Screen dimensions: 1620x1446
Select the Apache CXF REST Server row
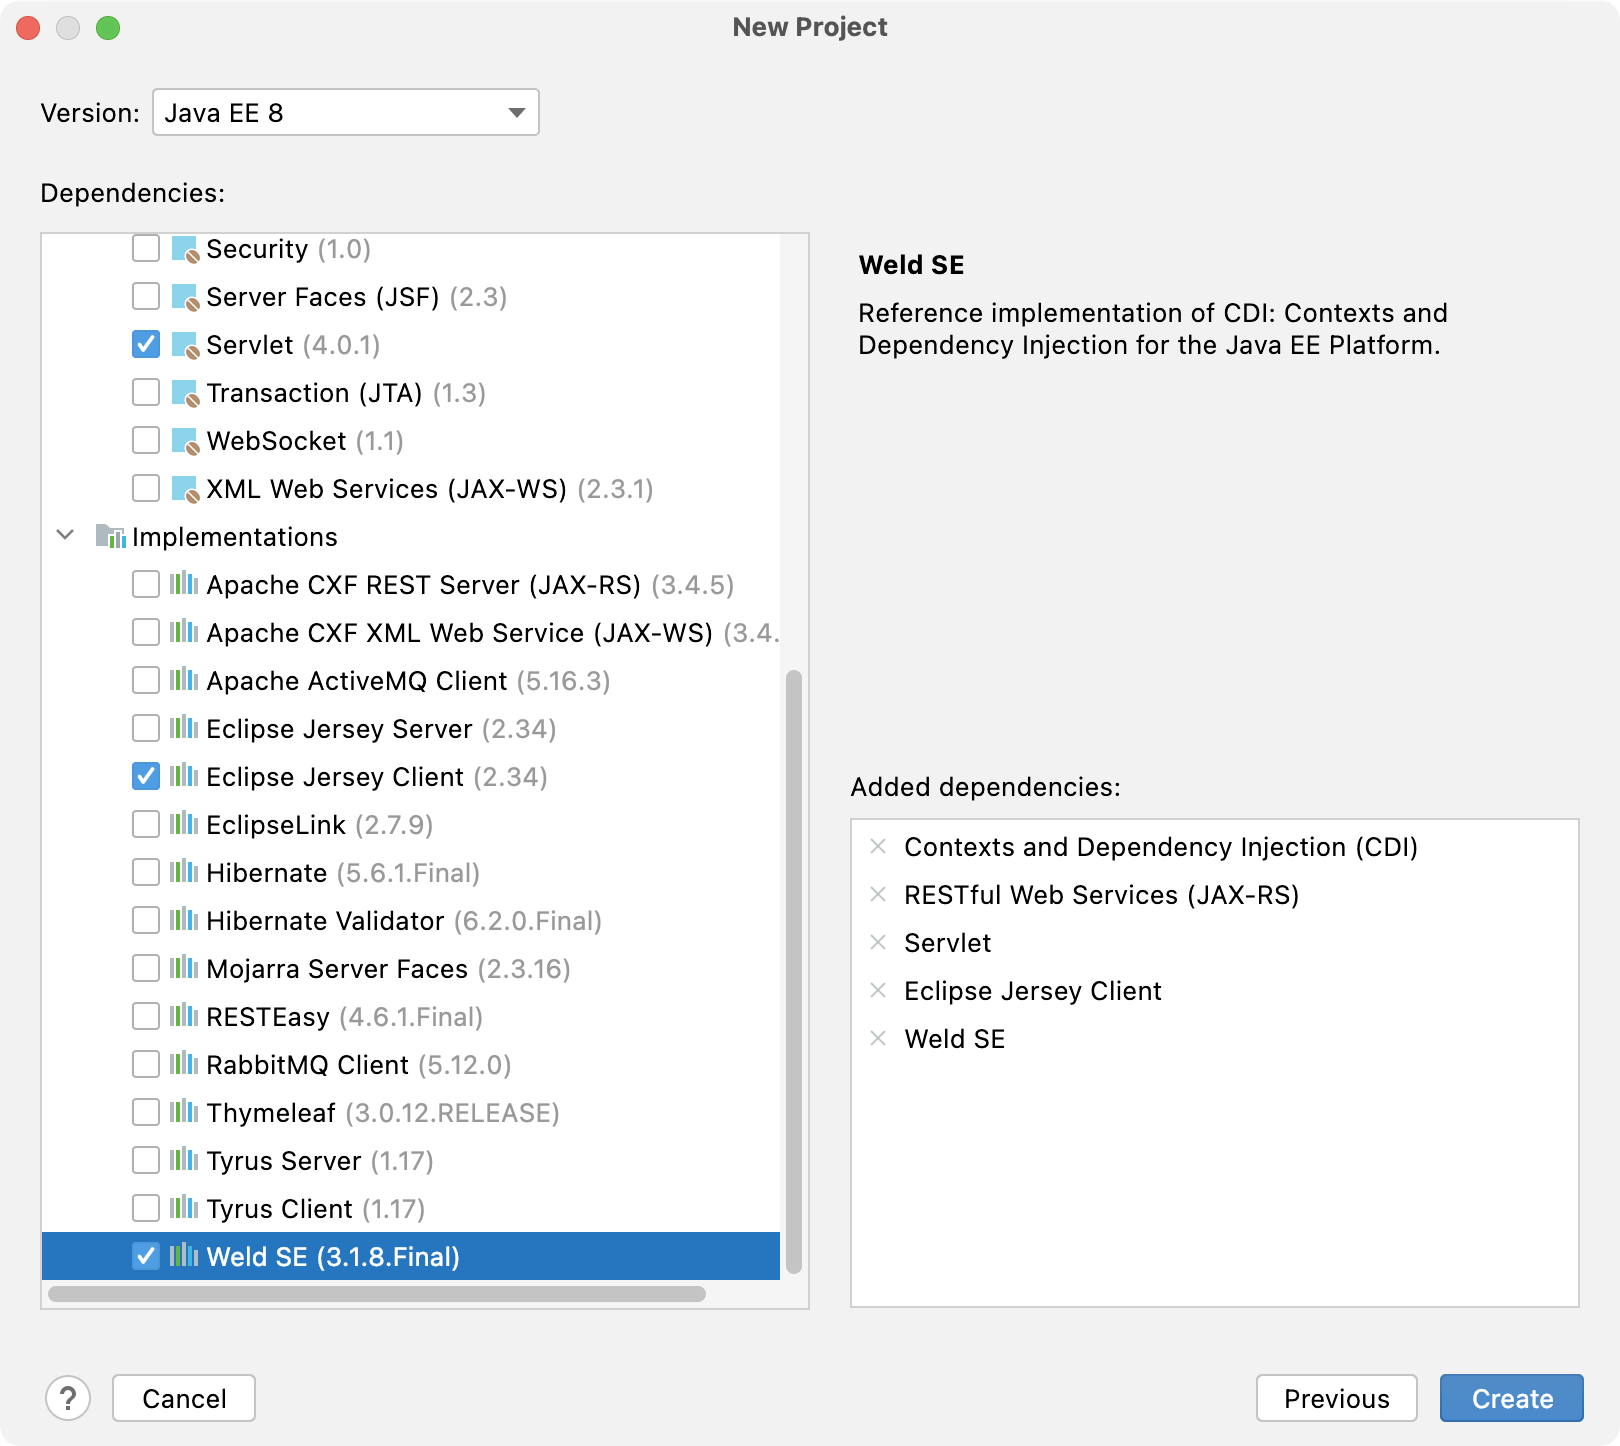pos(411,585)
